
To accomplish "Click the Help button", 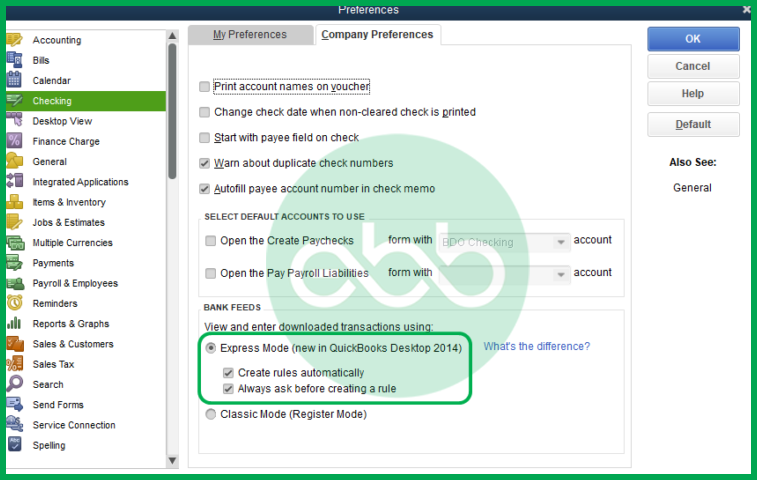I will click(x=693, y=94).
